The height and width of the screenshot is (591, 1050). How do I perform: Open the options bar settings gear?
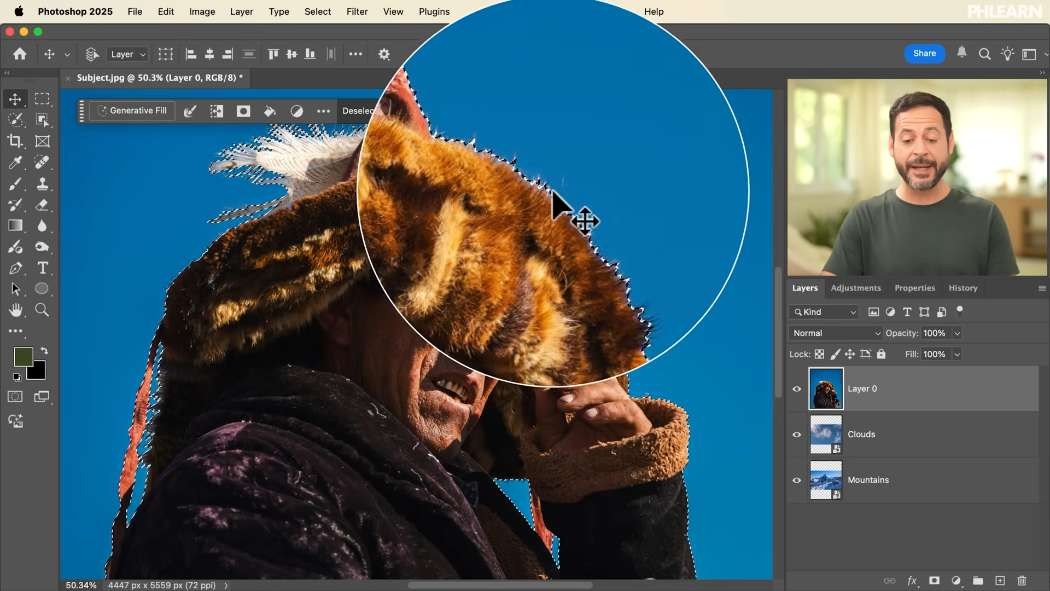point(384,54)
